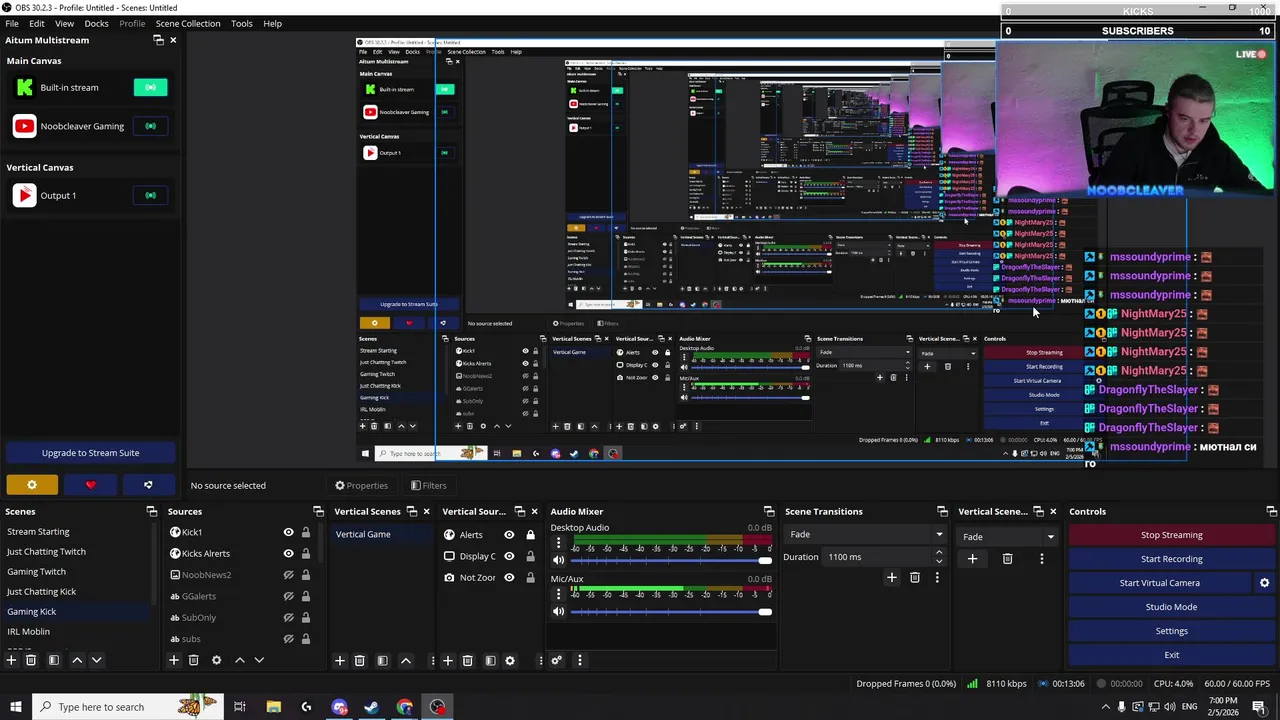Adjust Desktop Audio volume slider

pyautogui.click(x=672, y=560)
